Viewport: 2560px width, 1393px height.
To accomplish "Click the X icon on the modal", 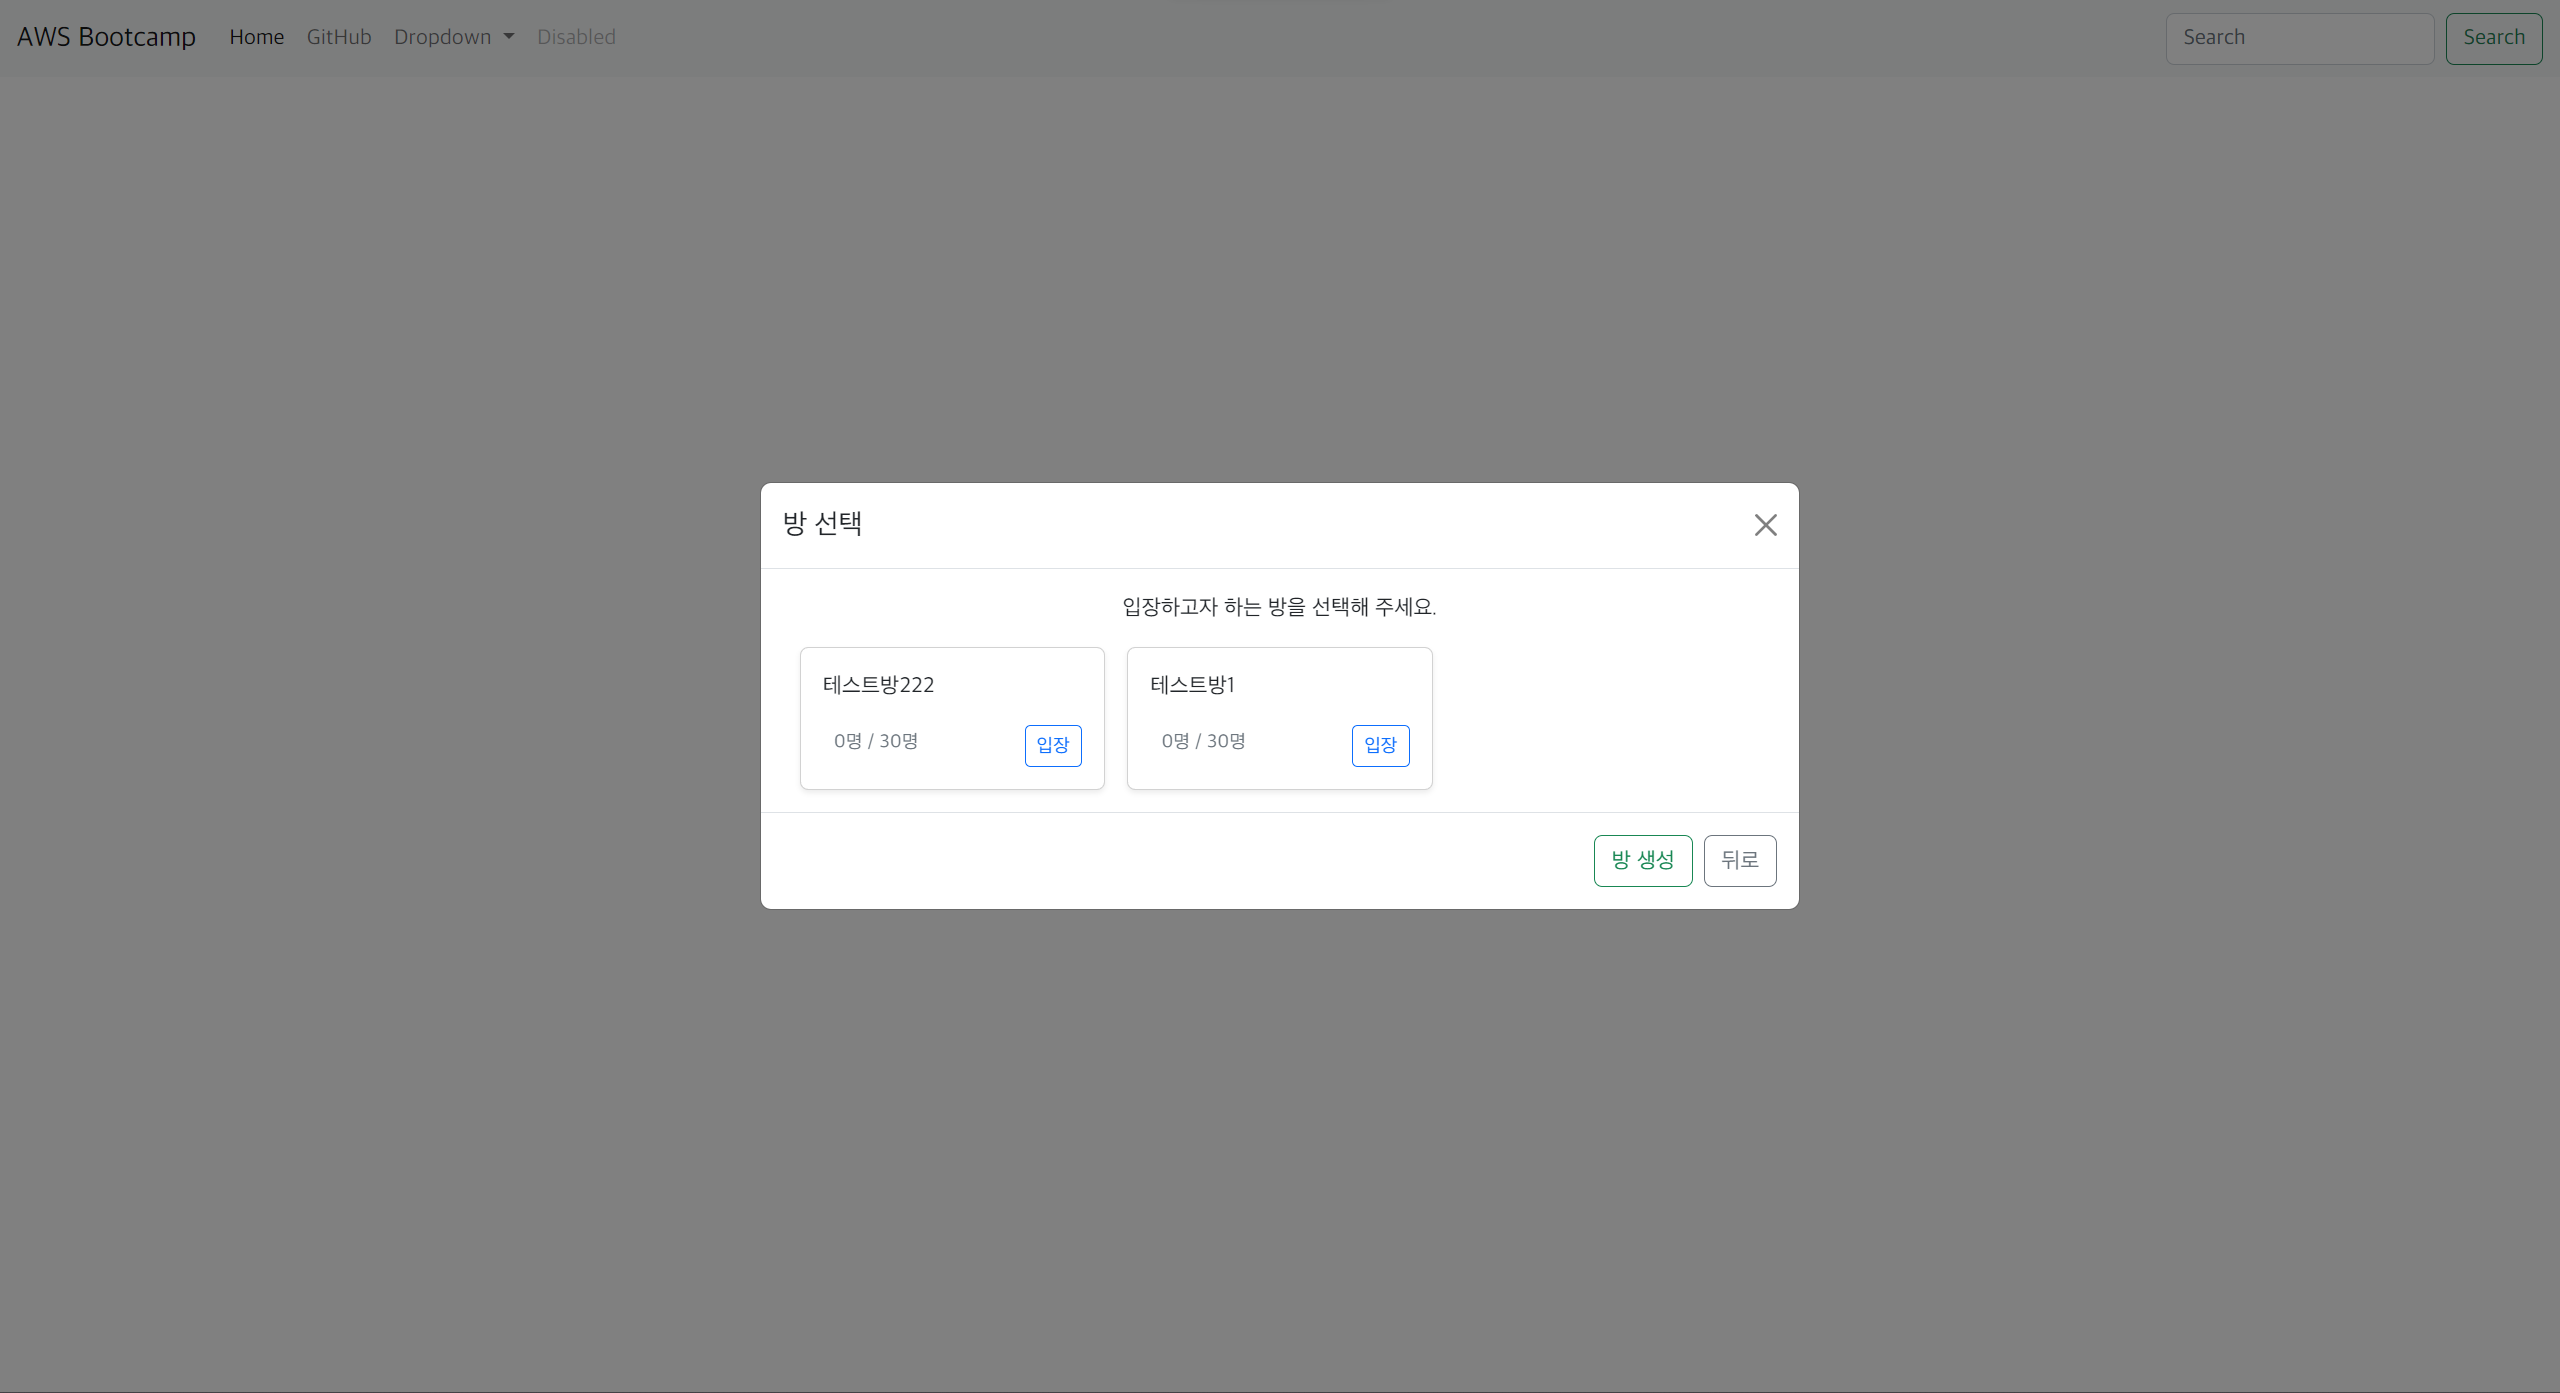I will pos(1765,525).
